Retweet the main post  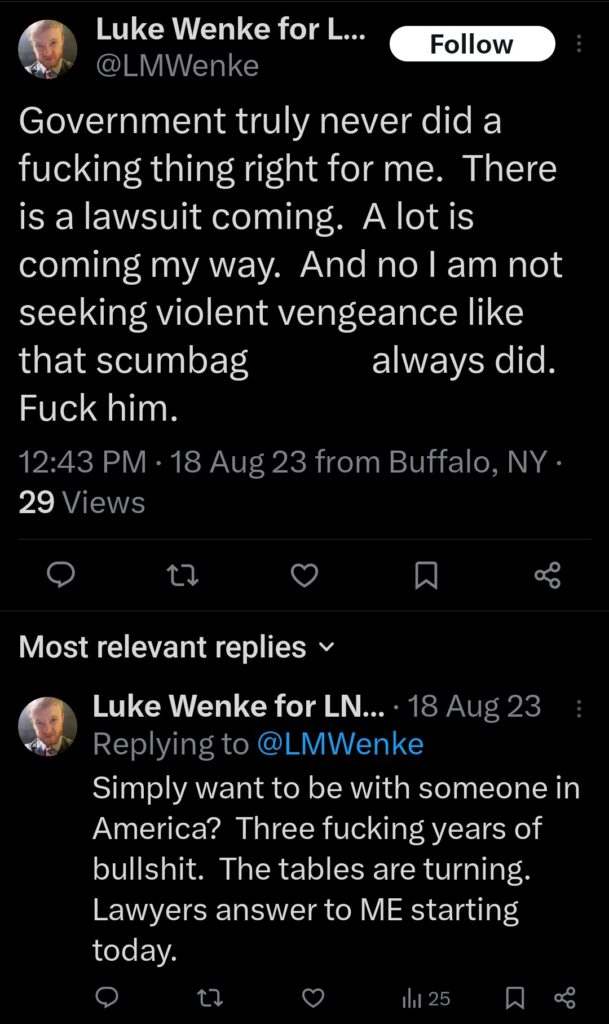click(184, 575)
